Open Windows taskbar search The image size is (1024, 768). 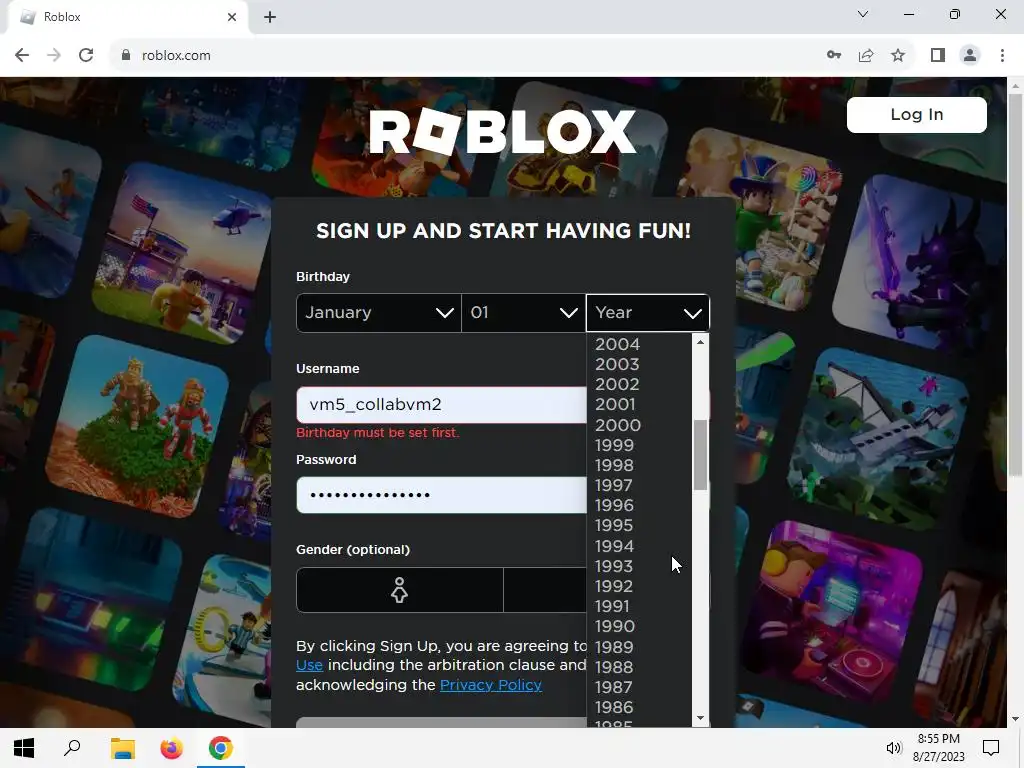tap(72, 748)
